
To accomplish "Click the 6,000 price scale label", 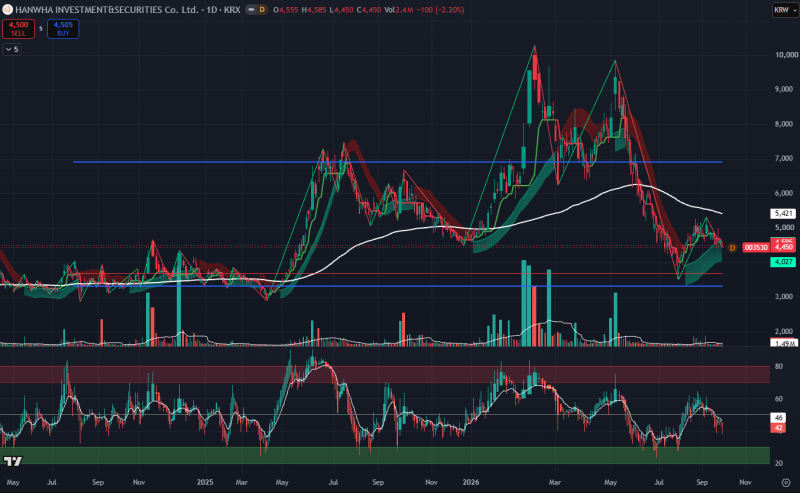I will click(784, 193).
